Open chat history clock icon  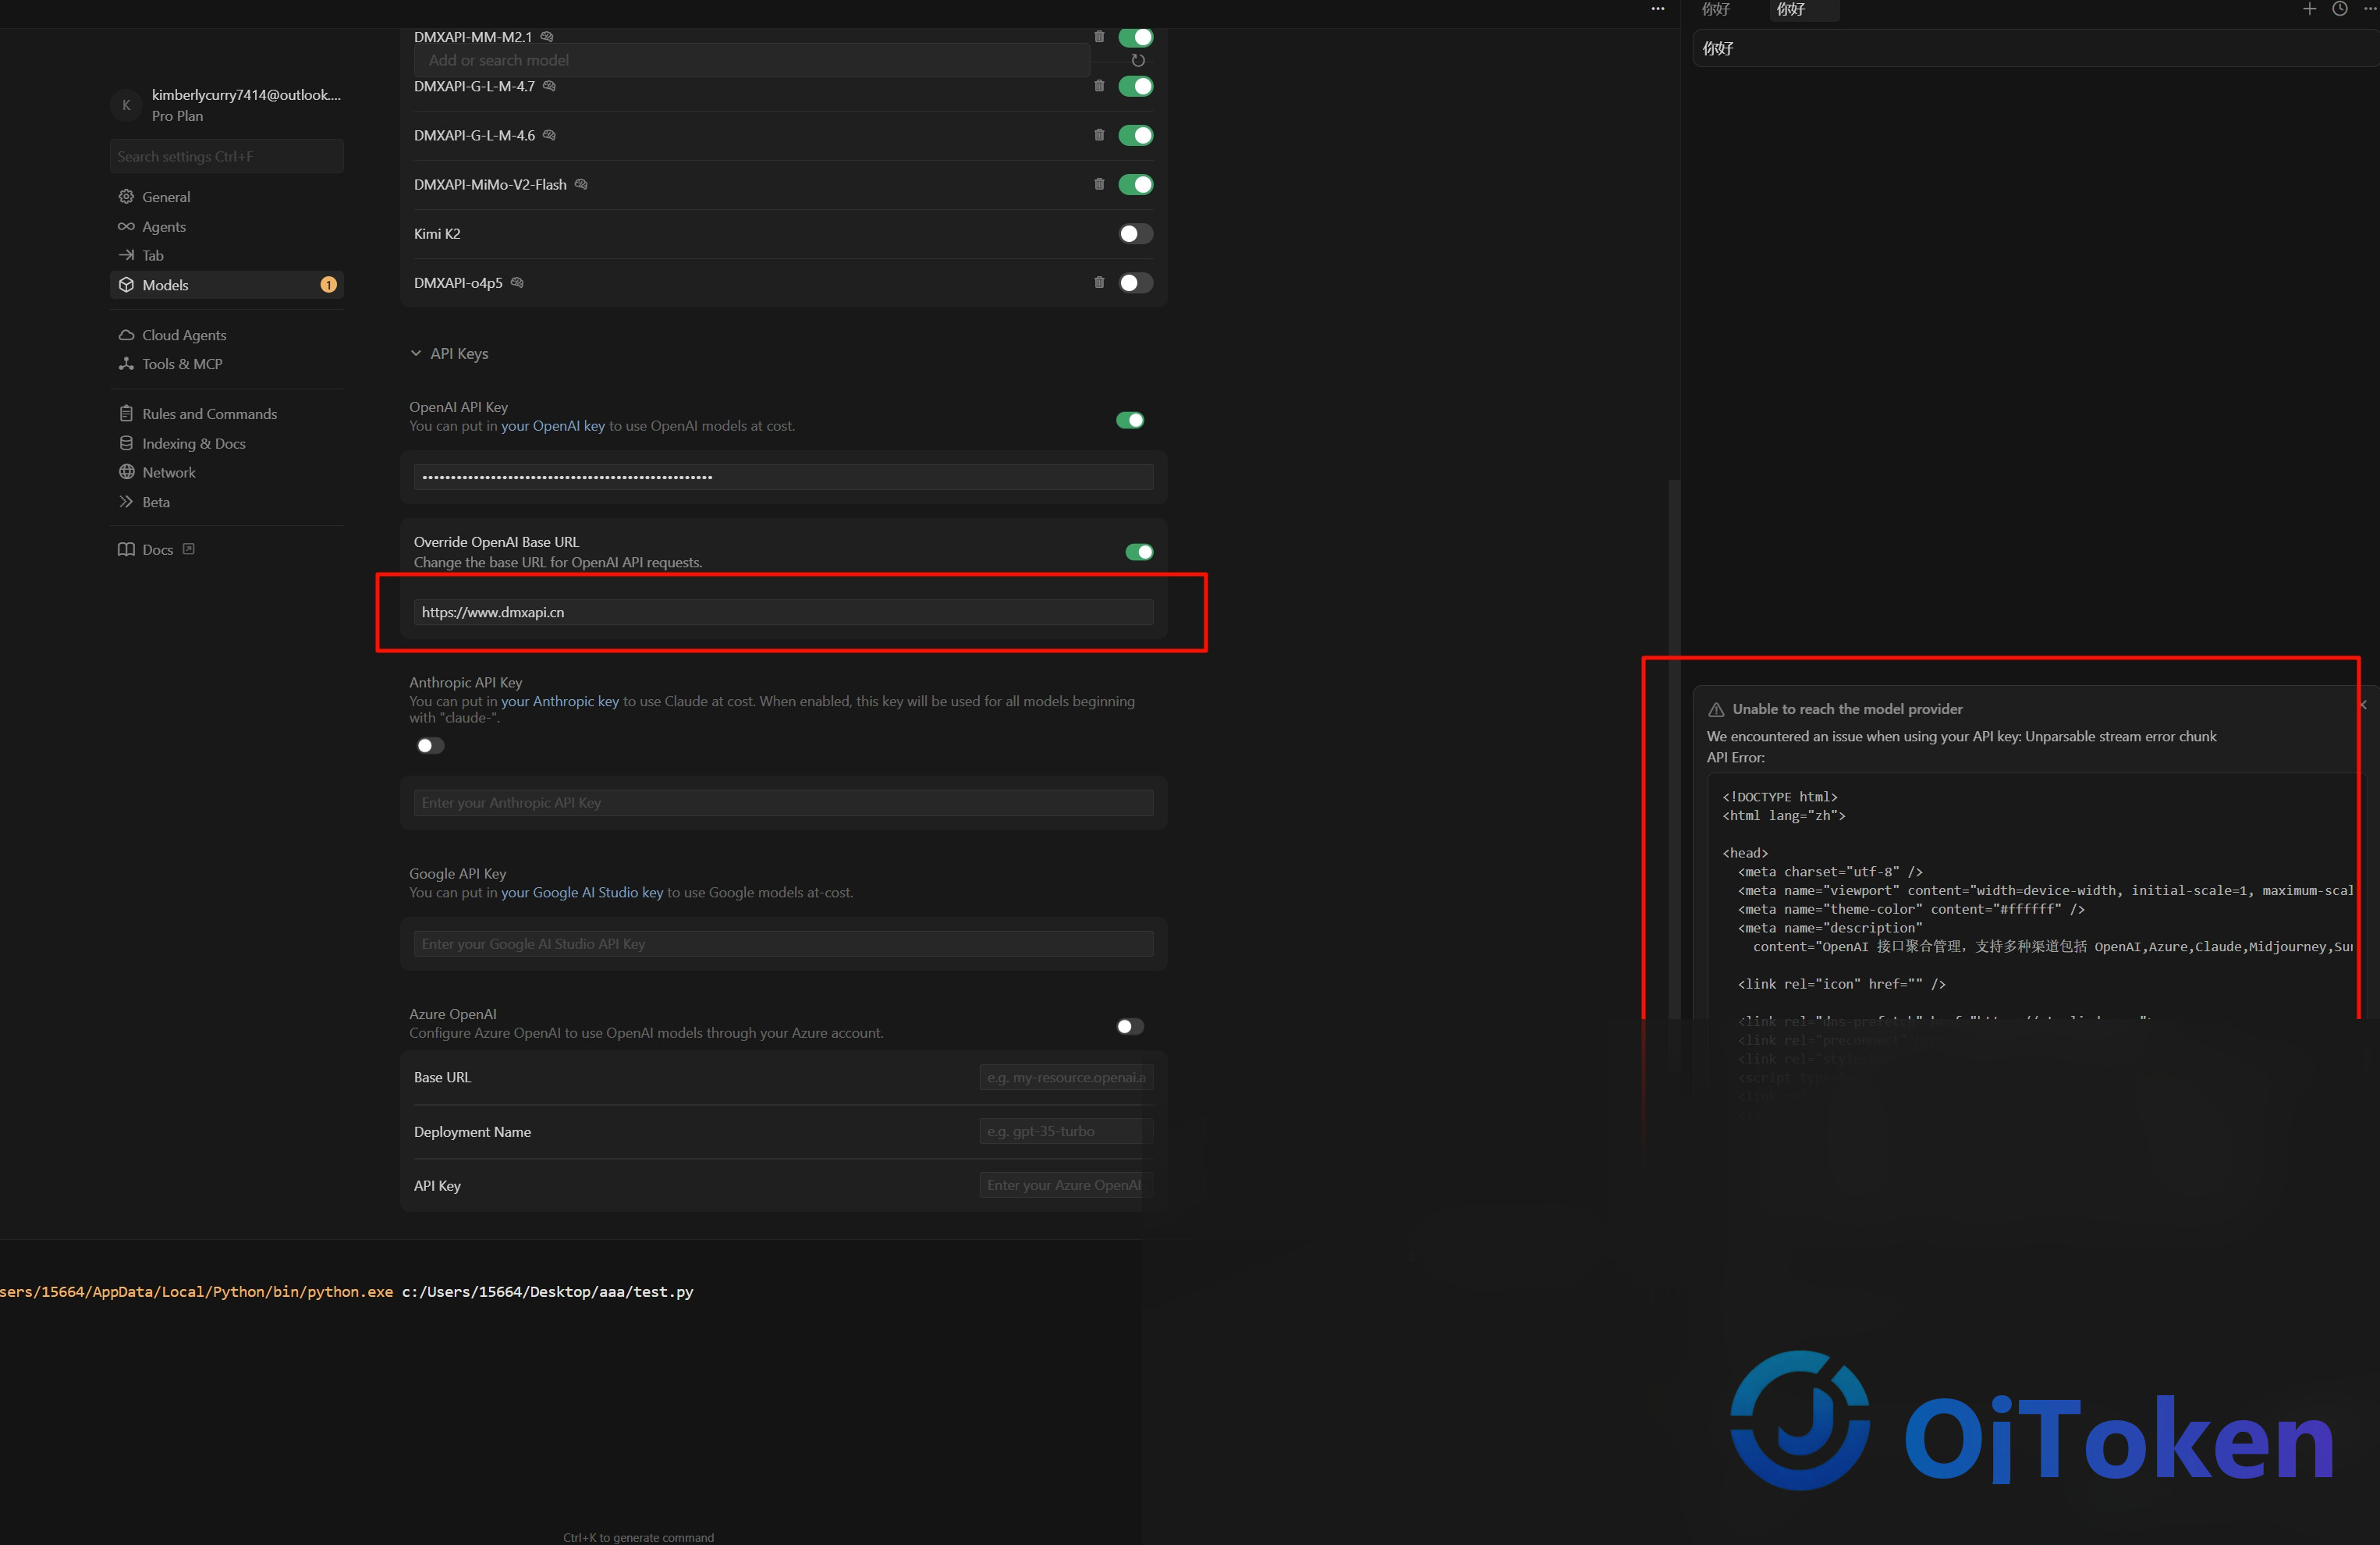[x=2340, y=9]
